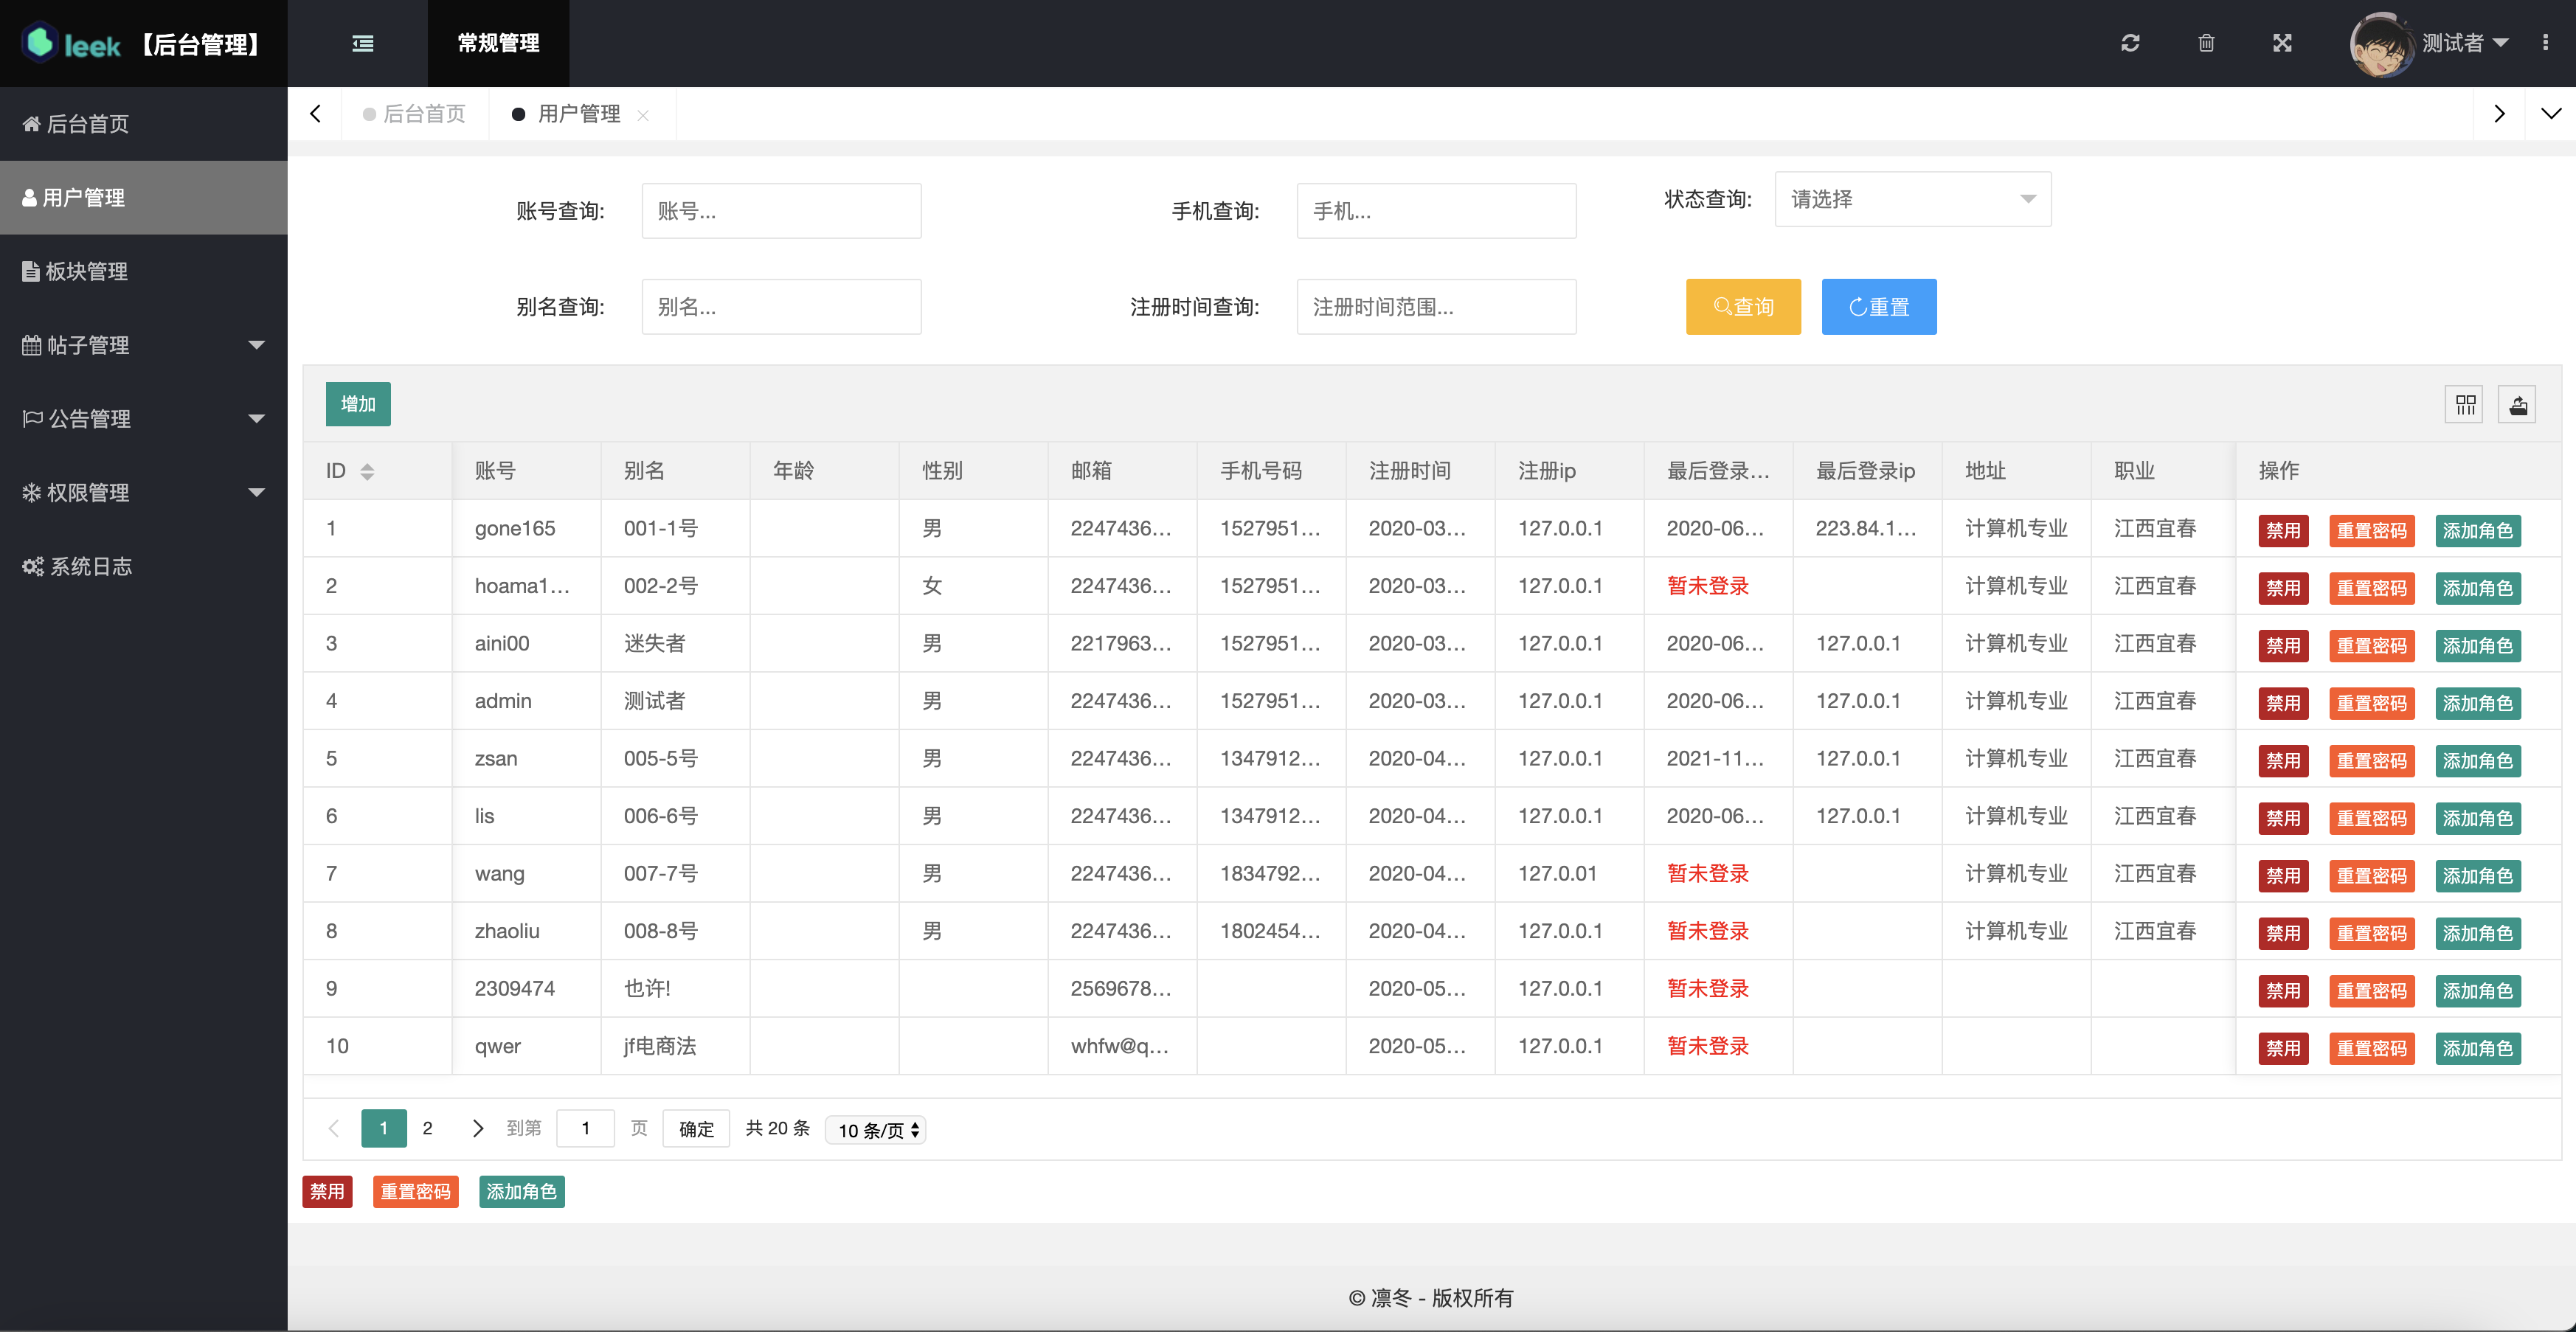Click 重置密码 in the zhaoliu row
The width and height of the screenshot is (2576, 1332).
(x=2371, y=933)
